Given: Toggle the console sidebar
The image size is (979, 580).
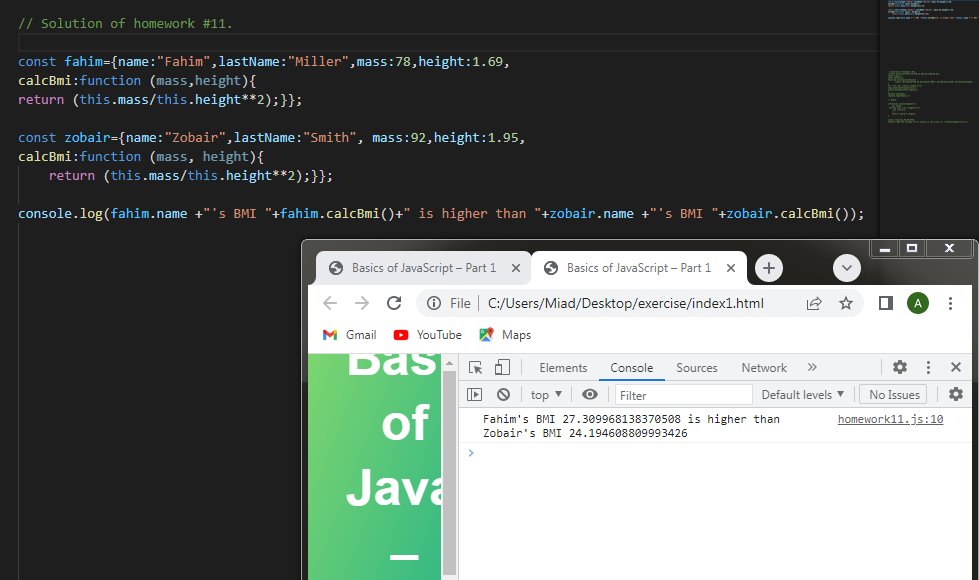Looking at the screenshot, I should 475,395.
